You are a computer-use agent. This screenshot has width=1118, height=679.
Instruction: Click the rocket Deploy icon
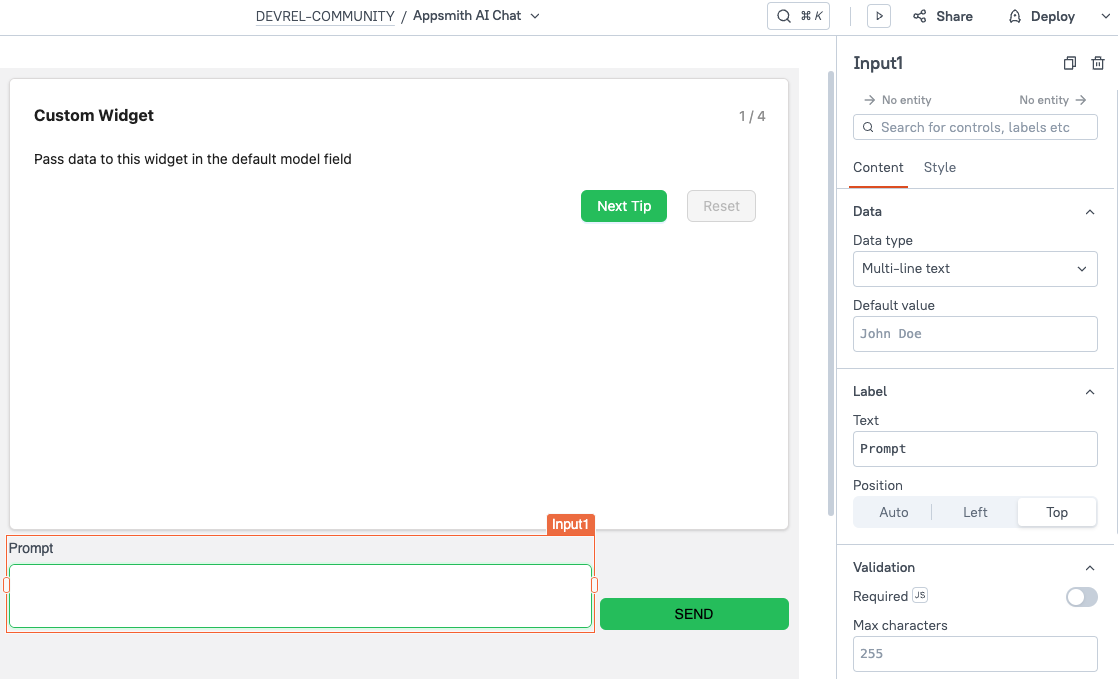pyautogui.click(x=1017, y=16)
